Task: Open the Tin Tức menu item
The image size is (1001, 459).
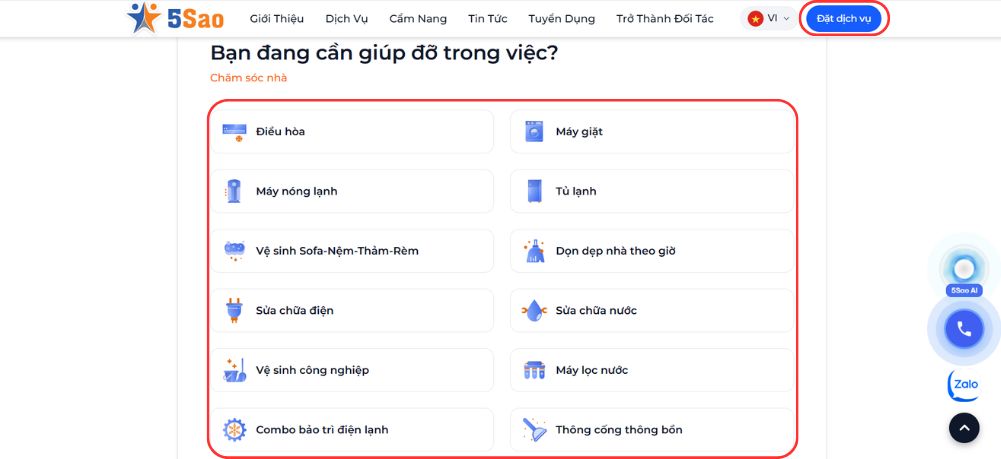Action: coord(488,19)
